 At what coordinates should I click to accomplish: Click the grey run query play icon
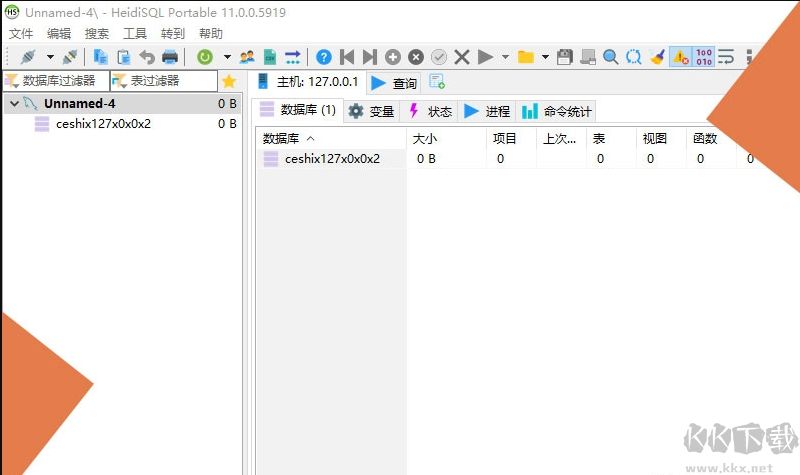[x=485, y=57]
